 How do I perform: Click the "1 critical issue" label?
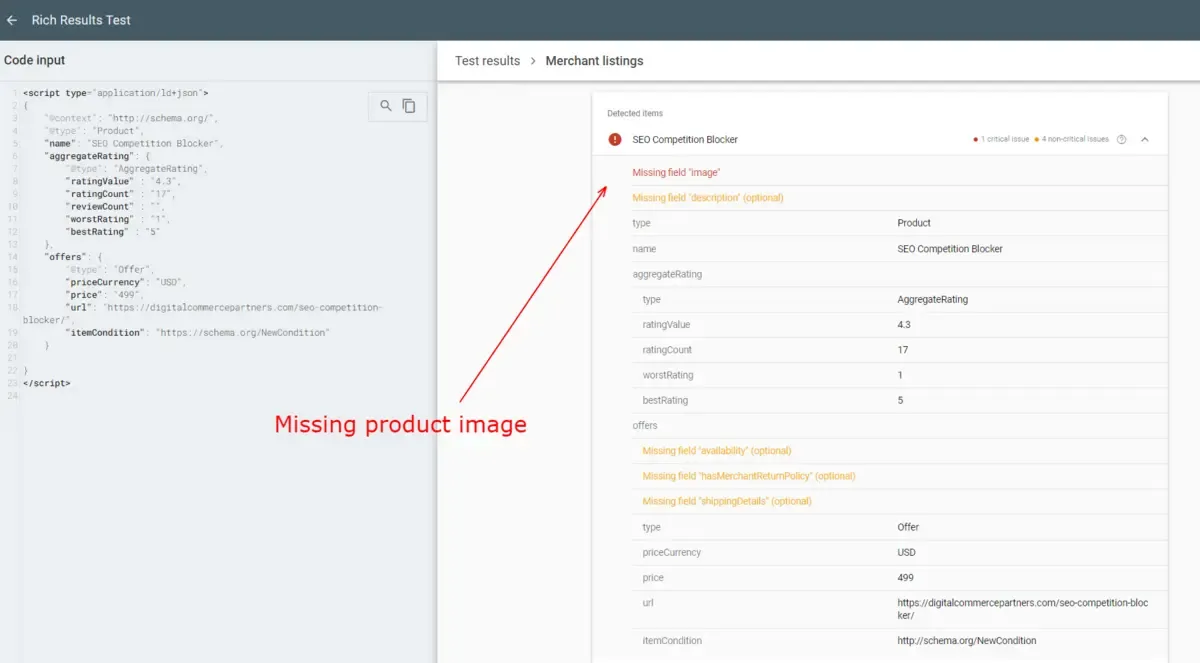1004,139
